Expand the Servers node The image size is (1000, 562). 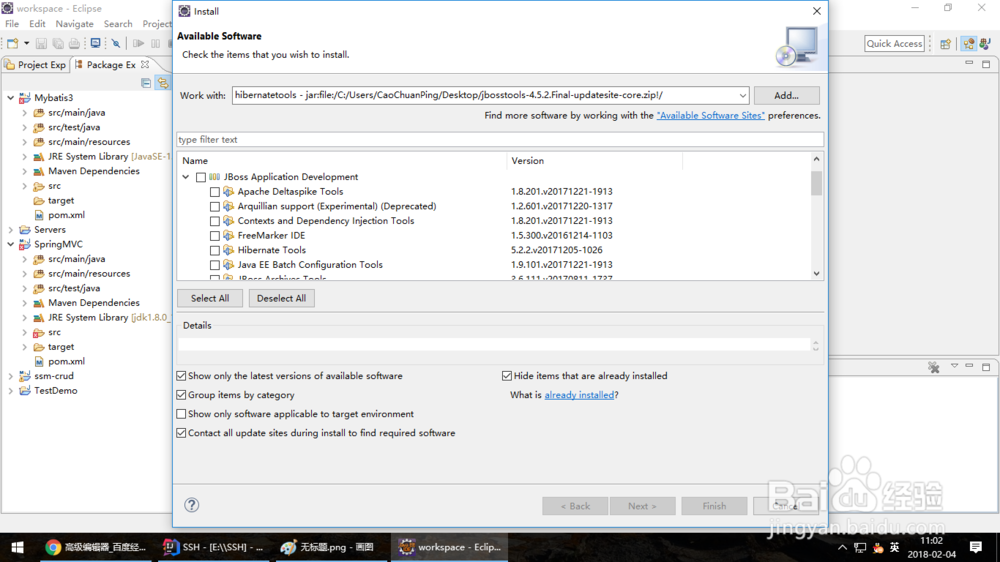11,230
